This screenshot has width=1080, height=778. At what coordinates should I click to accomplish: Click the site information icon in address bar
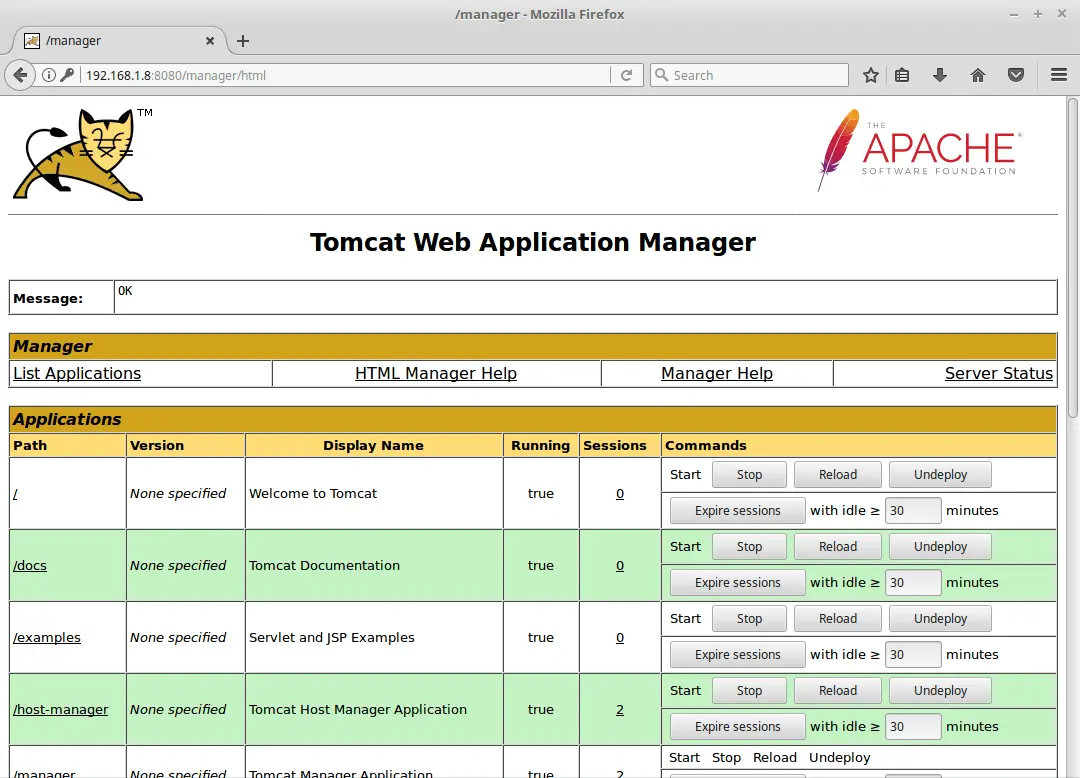[x=48, y=75]
